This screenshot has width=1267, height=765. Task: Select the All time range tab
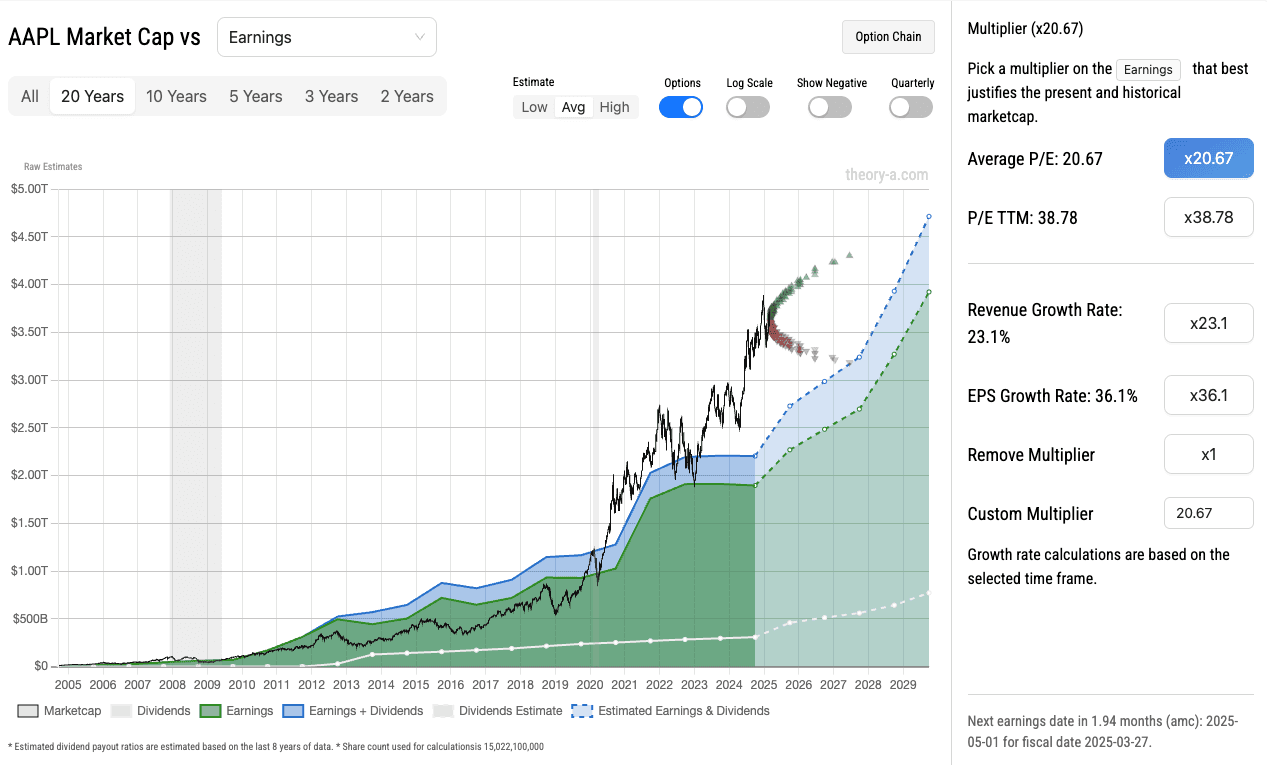coord(30,96)
